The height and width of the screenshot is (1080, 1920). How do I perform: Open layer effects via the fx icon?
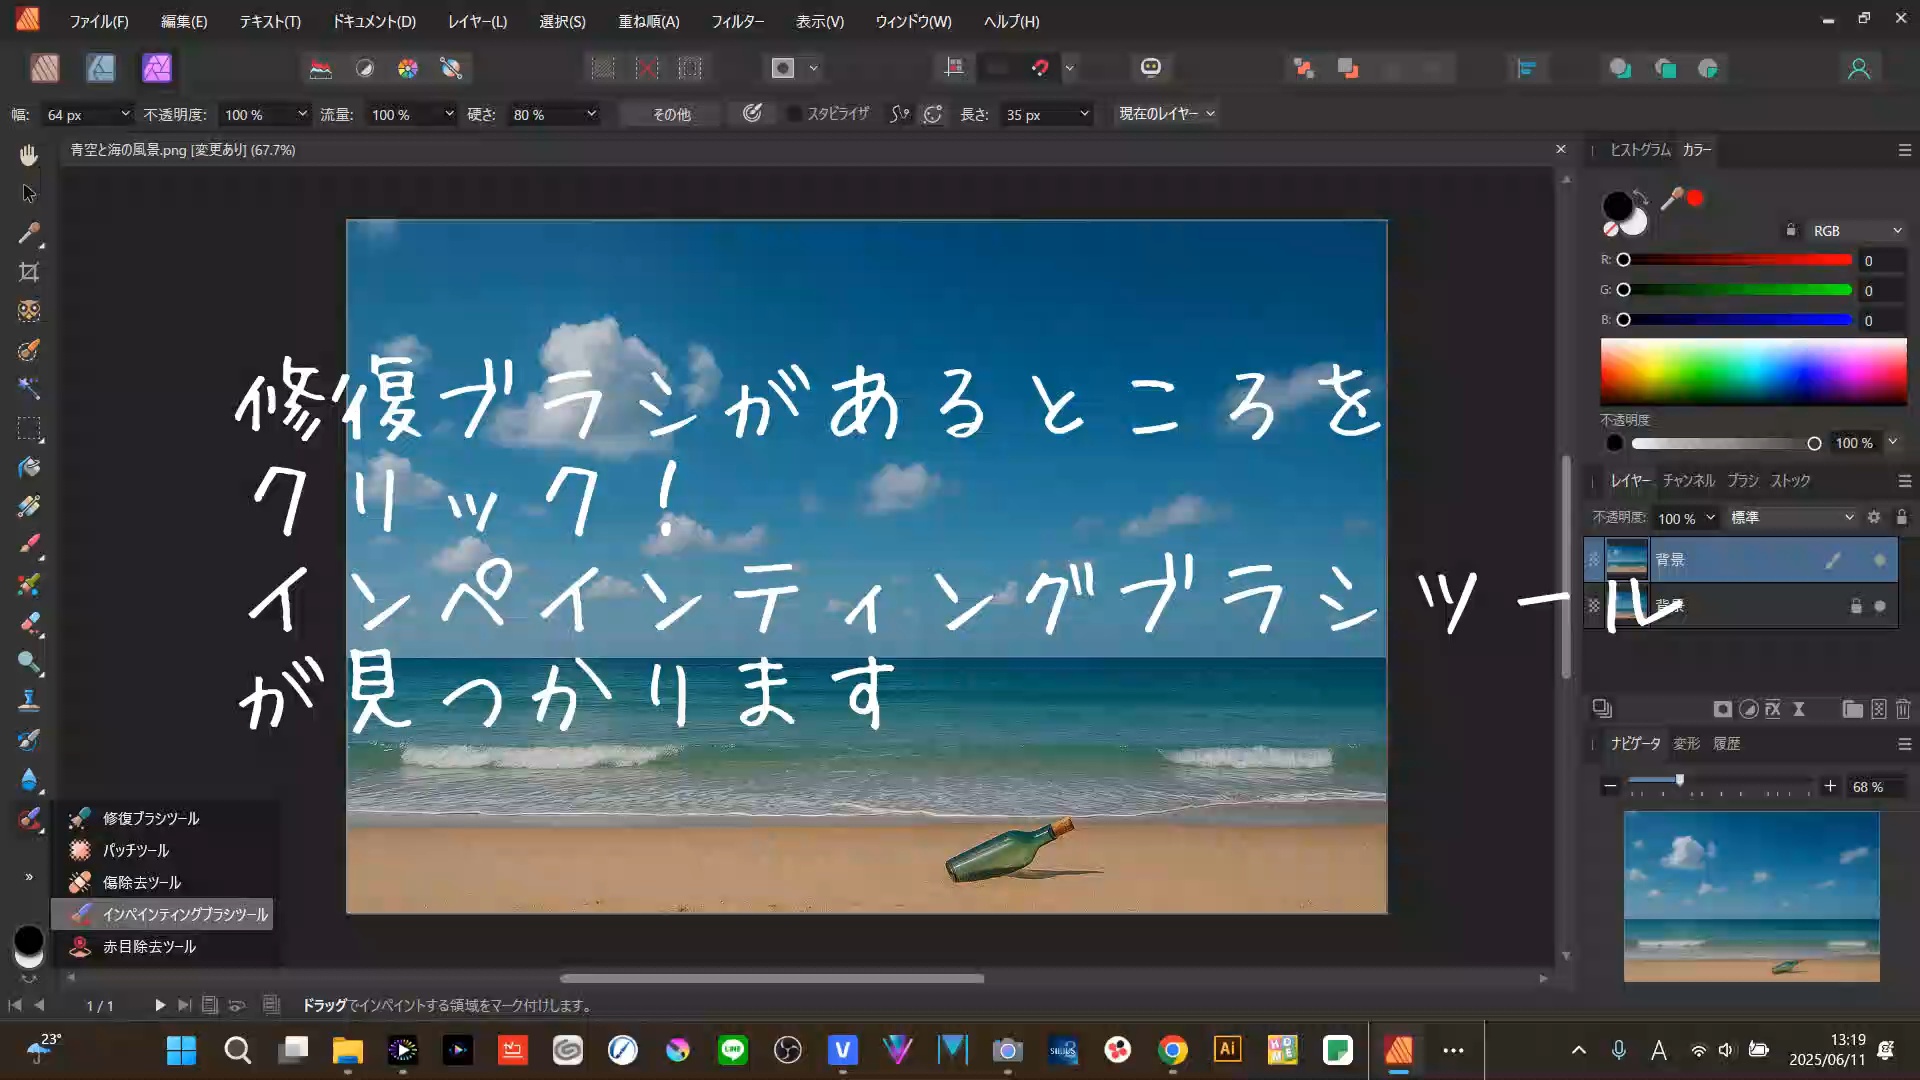click(1773, 709)
